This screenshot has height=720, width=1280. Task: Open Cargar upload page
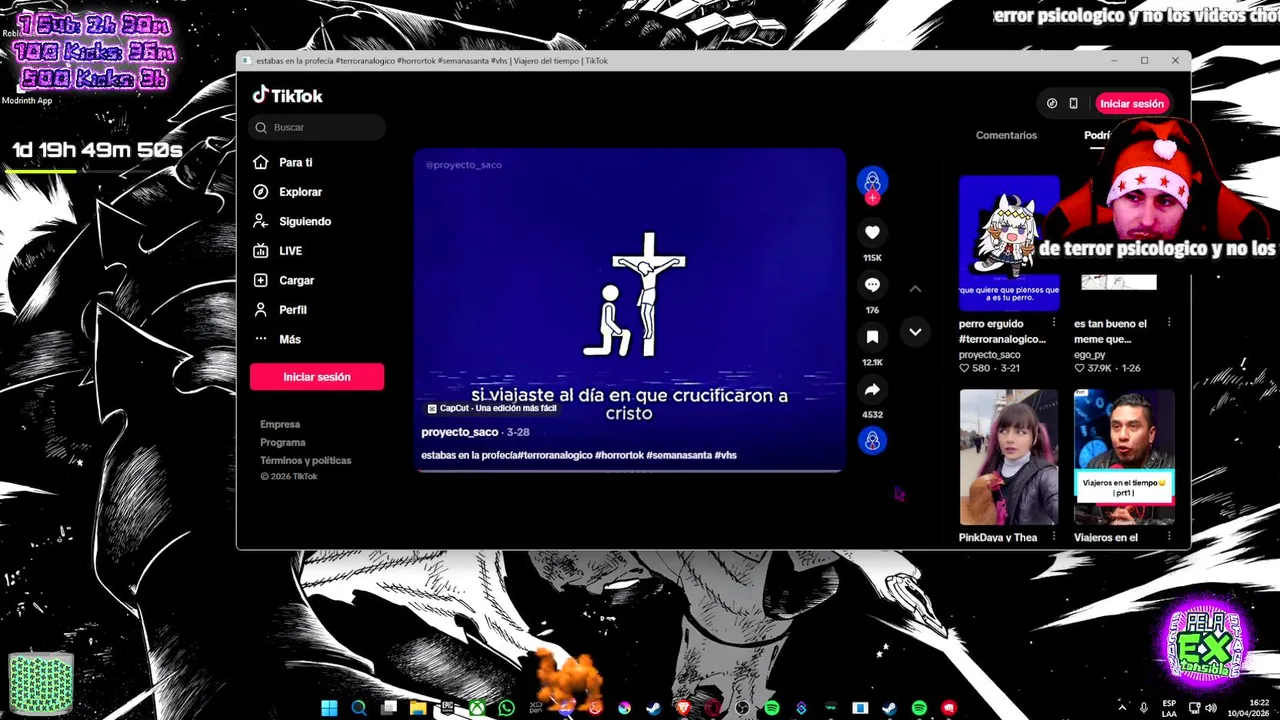(296, 280)
